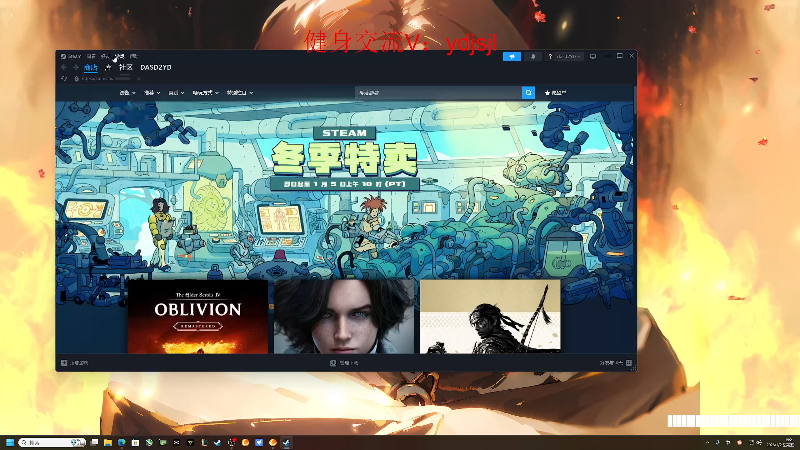Expand the fifth store navigation dropdown
Image resolution: width=800 pixels, height=450 pixels.
coord(240,93)
